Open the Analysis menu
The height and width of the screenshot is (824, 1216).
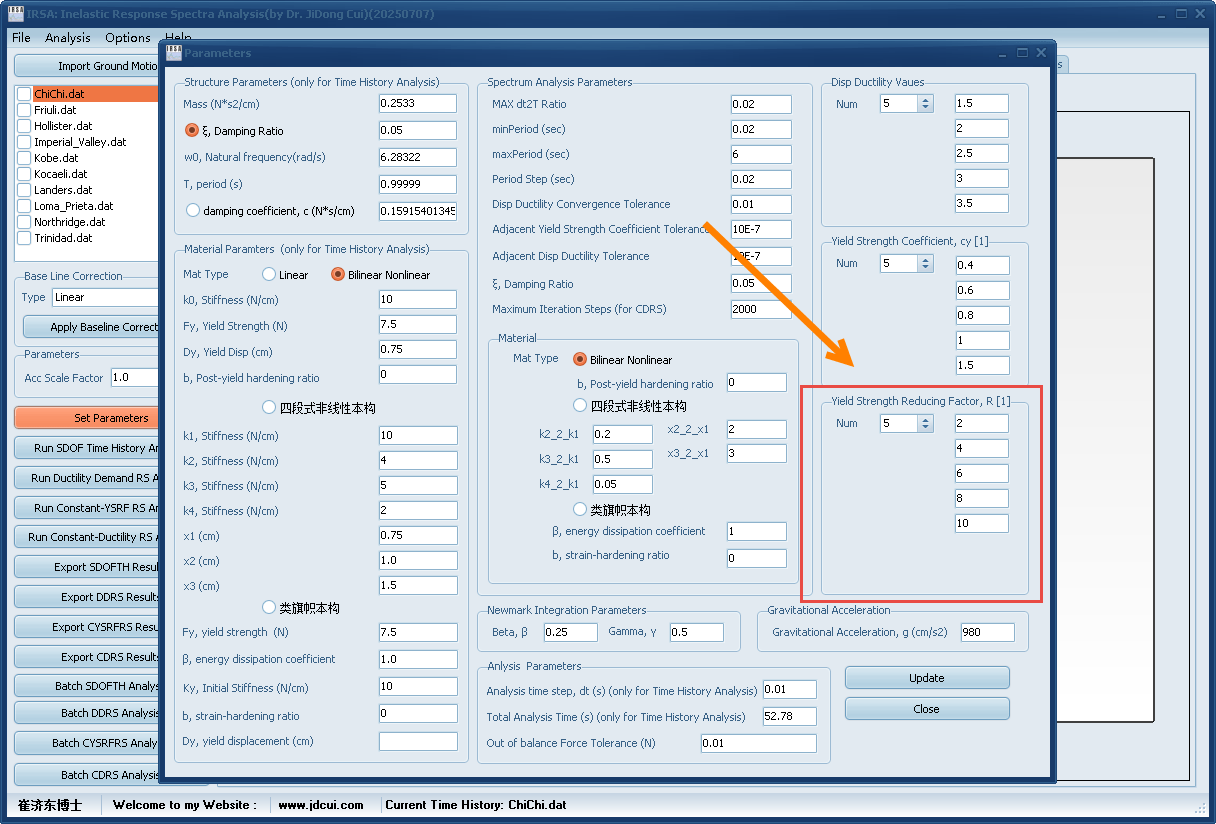pos(68,38)
